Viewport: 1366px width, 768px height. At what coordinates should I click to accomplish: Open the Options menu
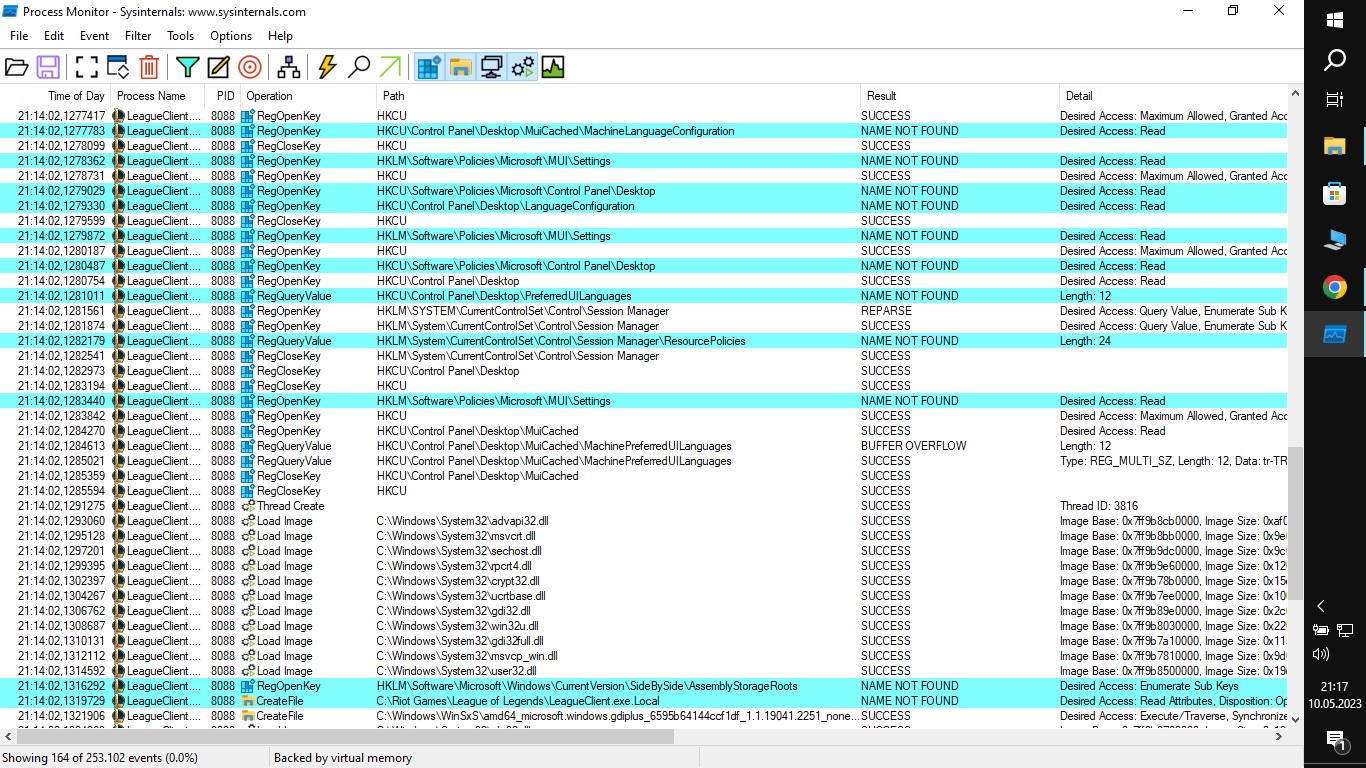tap(231, 36)
